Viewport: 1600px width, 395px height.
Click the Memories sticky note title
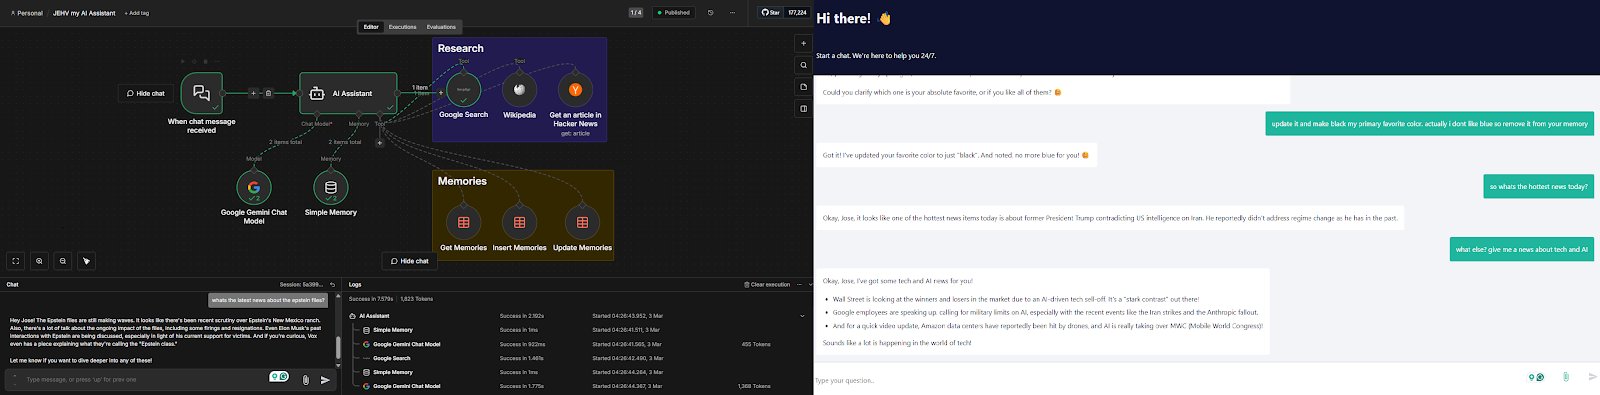pyautogui.click(x=462, y=181)
